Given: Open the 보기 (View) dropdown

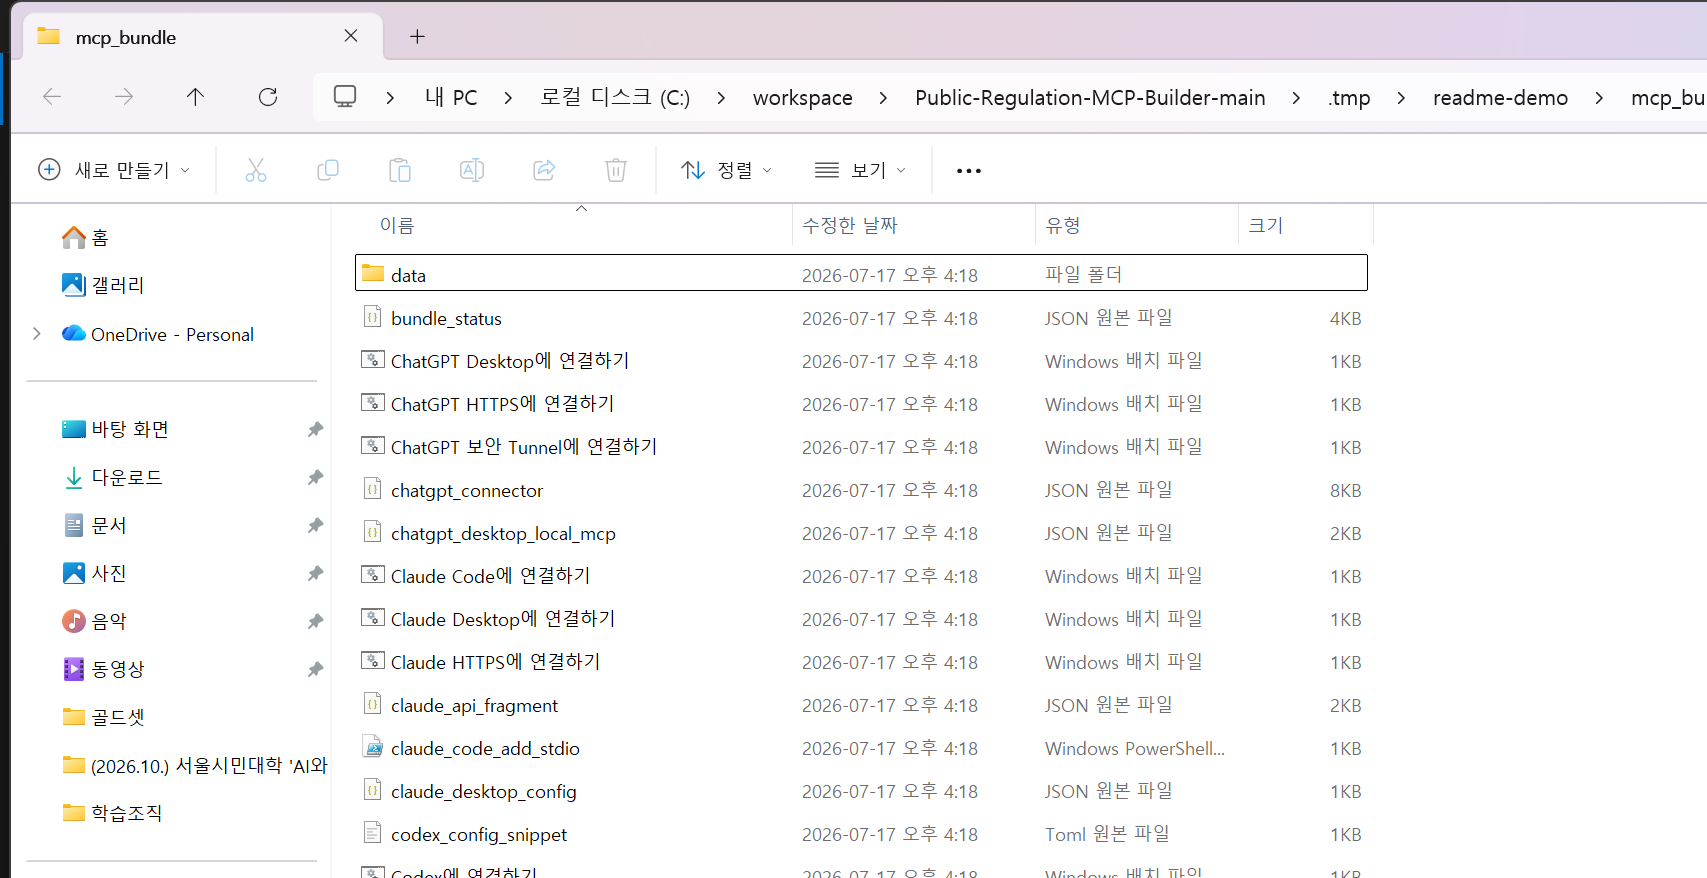Looking at the screenshot, I should coord(860,170).
